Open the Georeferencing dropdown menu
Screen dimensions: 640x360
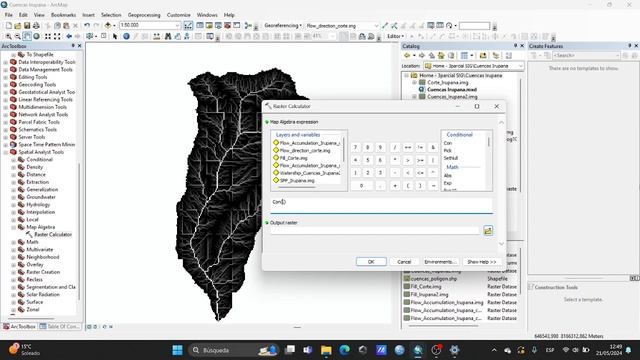tap(283, 25)
